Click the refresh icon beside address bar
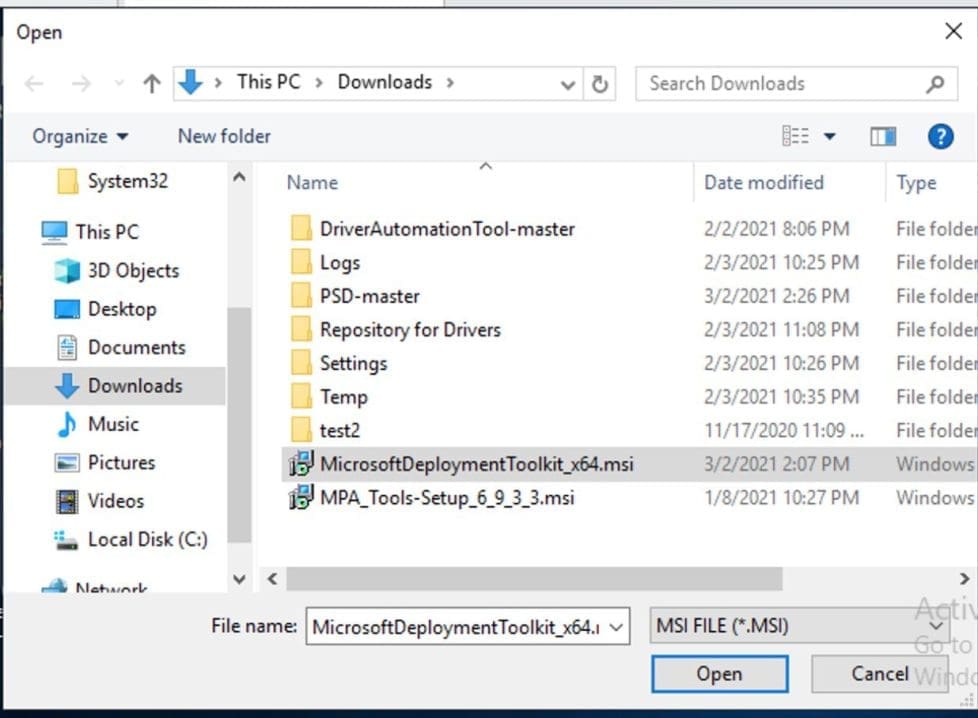Viewport: 978px width, 718px height. (x=600, y=84)
